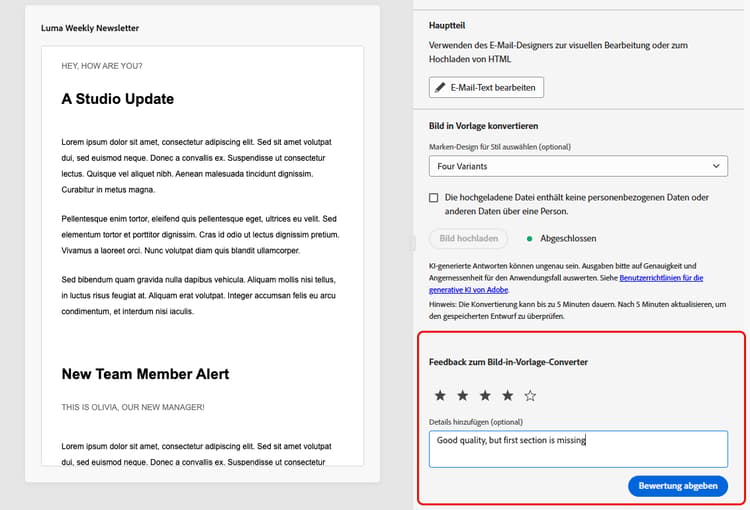This screenshot has width=750, height=510.
Task: Click the New Team Member Alert heading
Action: (x=145, y=374)
